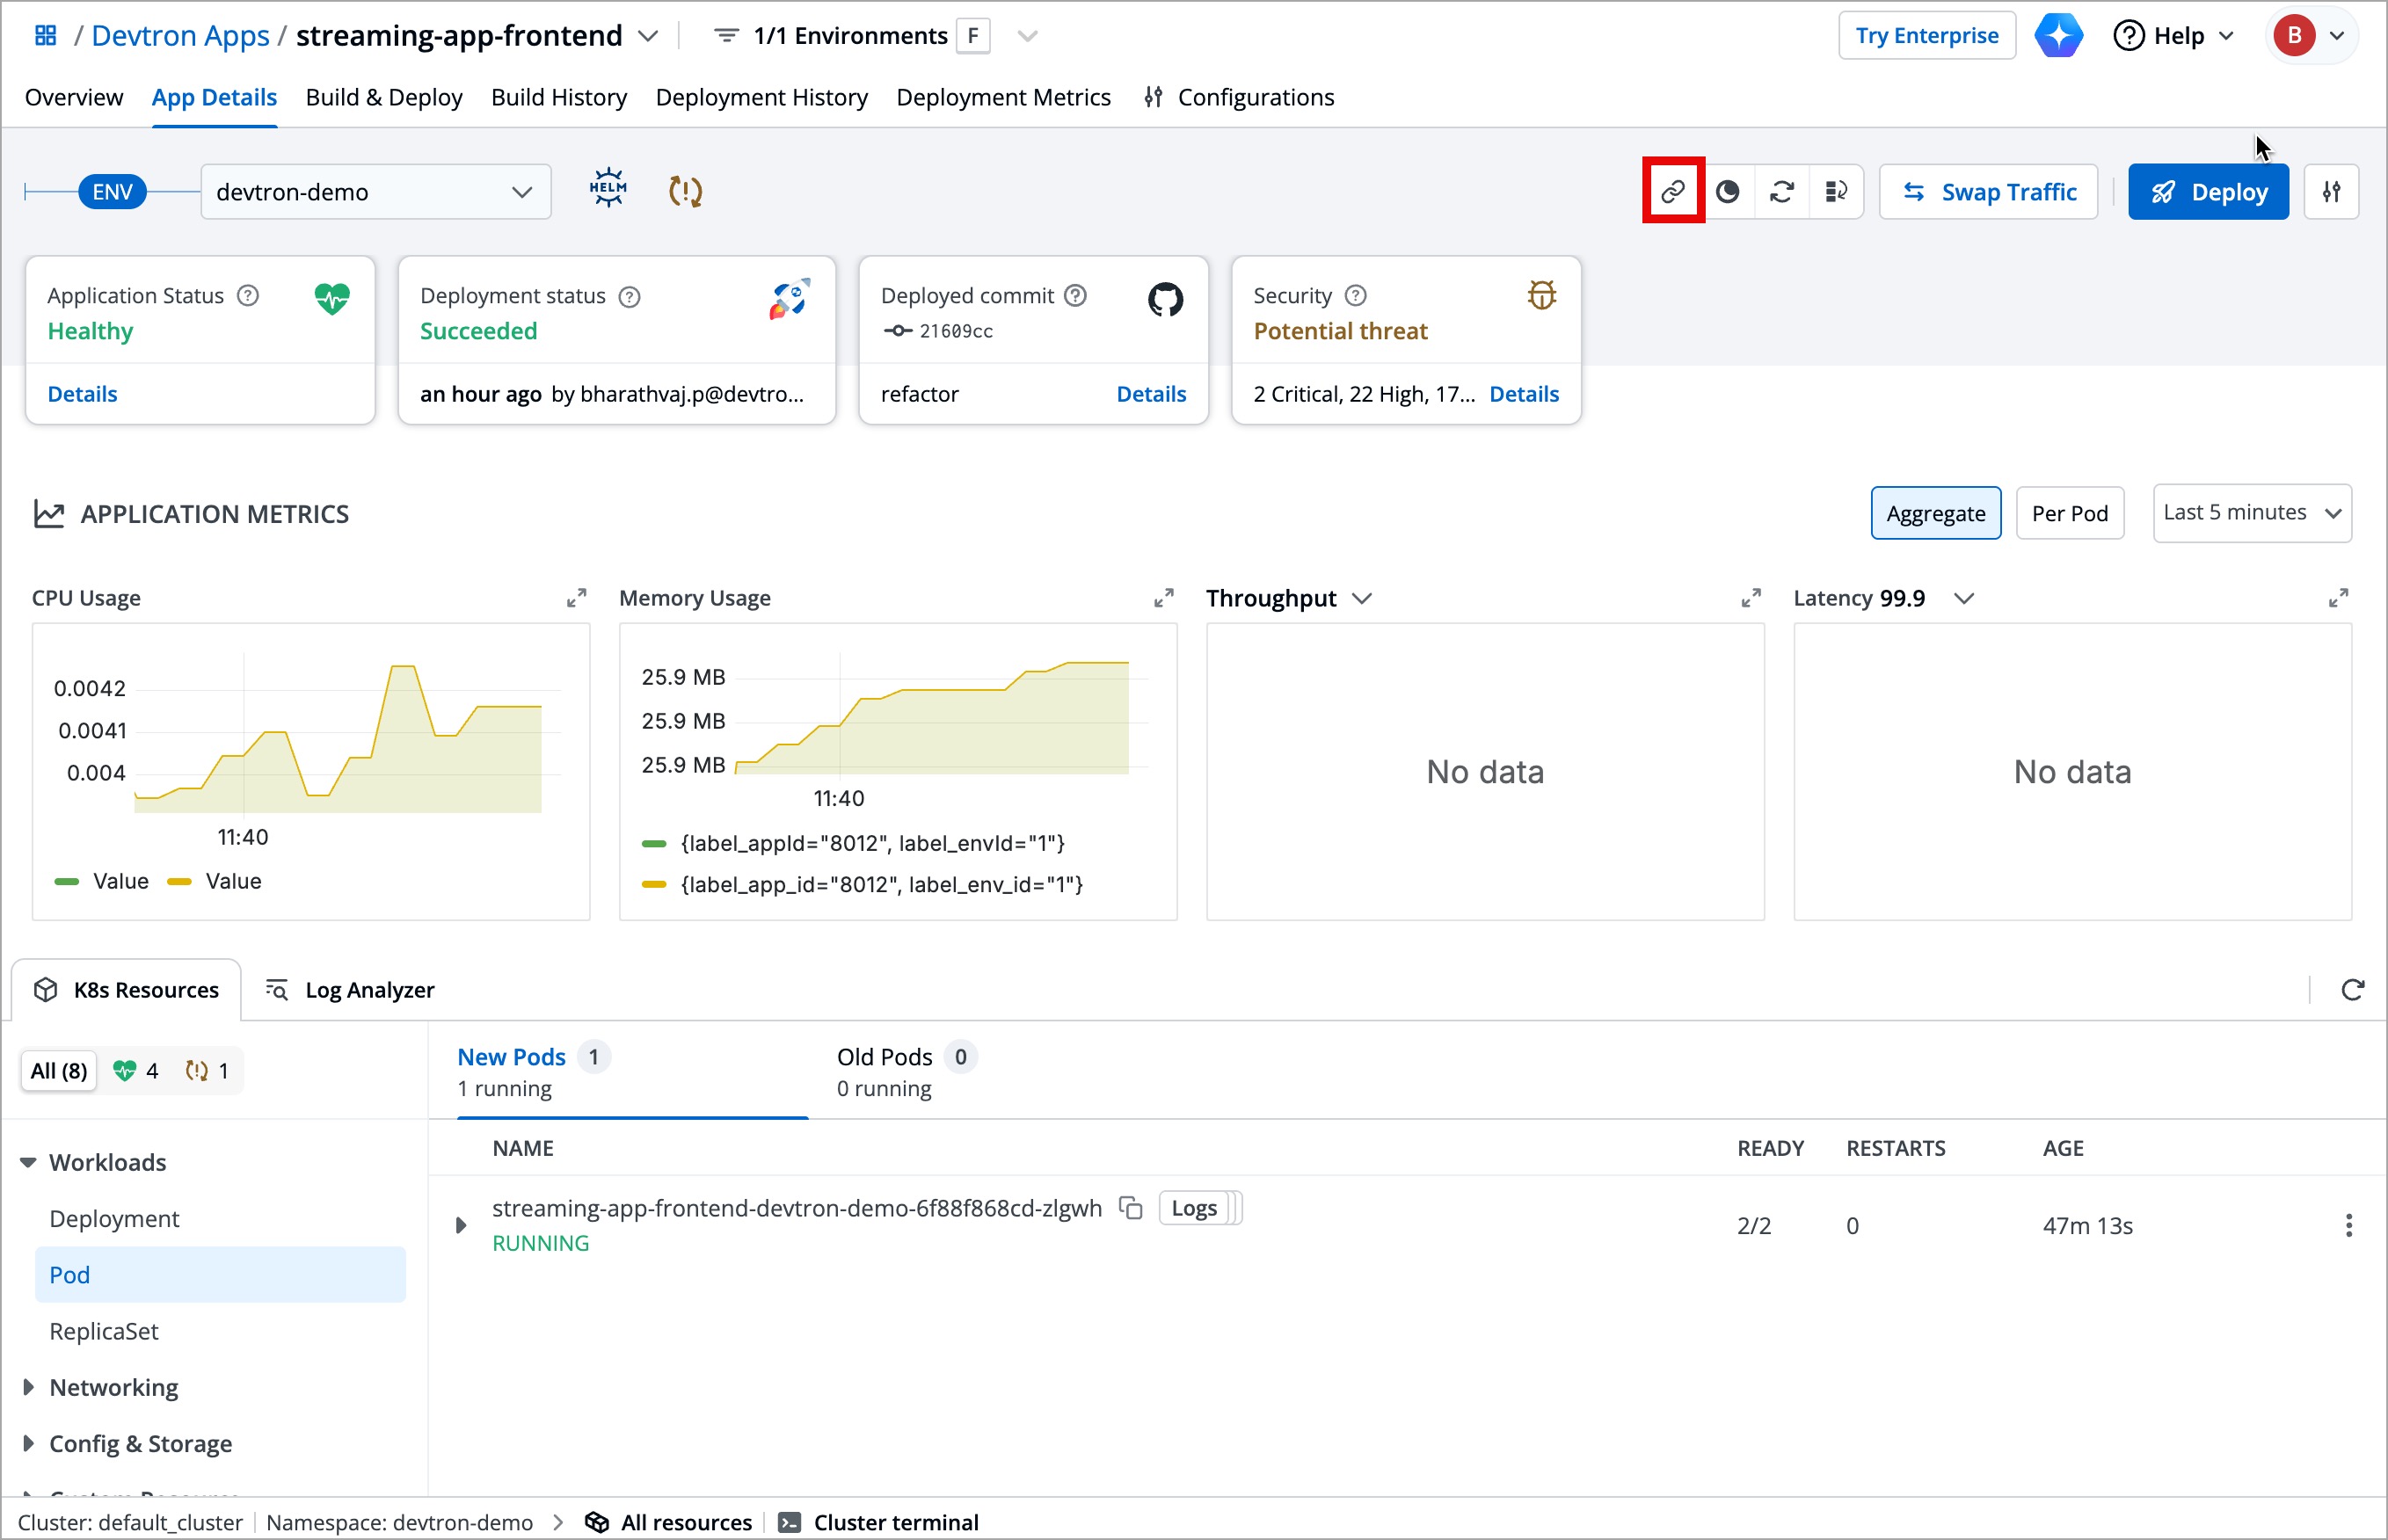Filter resources by healthy status
This screenshot has width=2388, height=1540.
136,1071
